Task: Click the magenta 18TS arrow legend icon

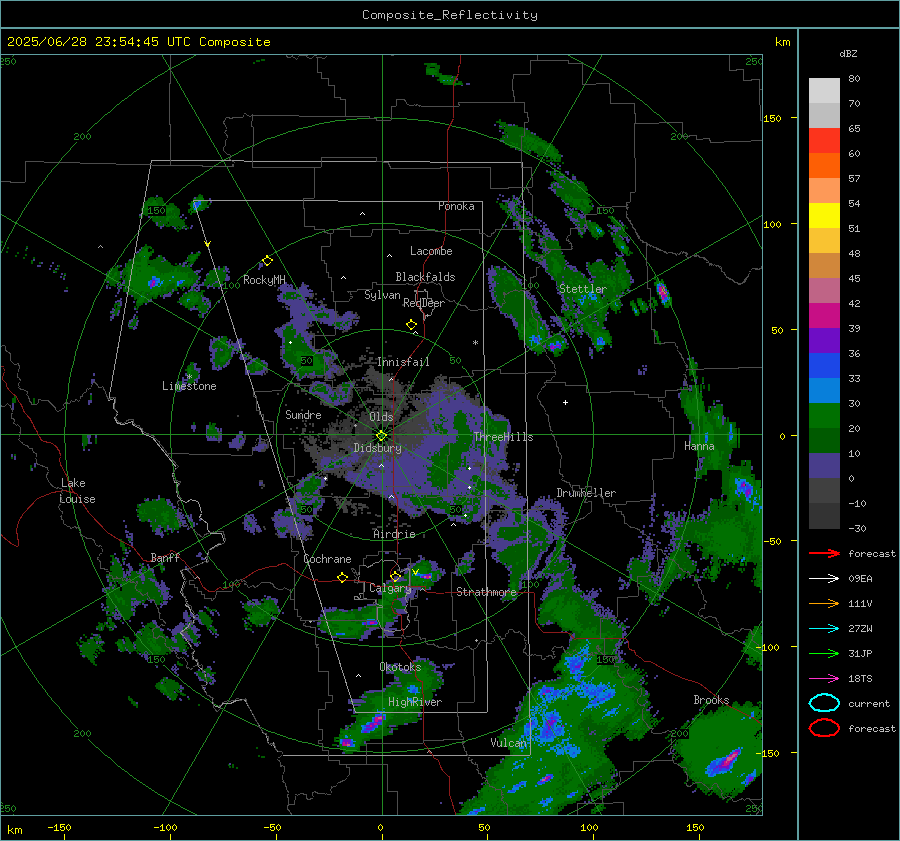Action: (x=824, y=679)
